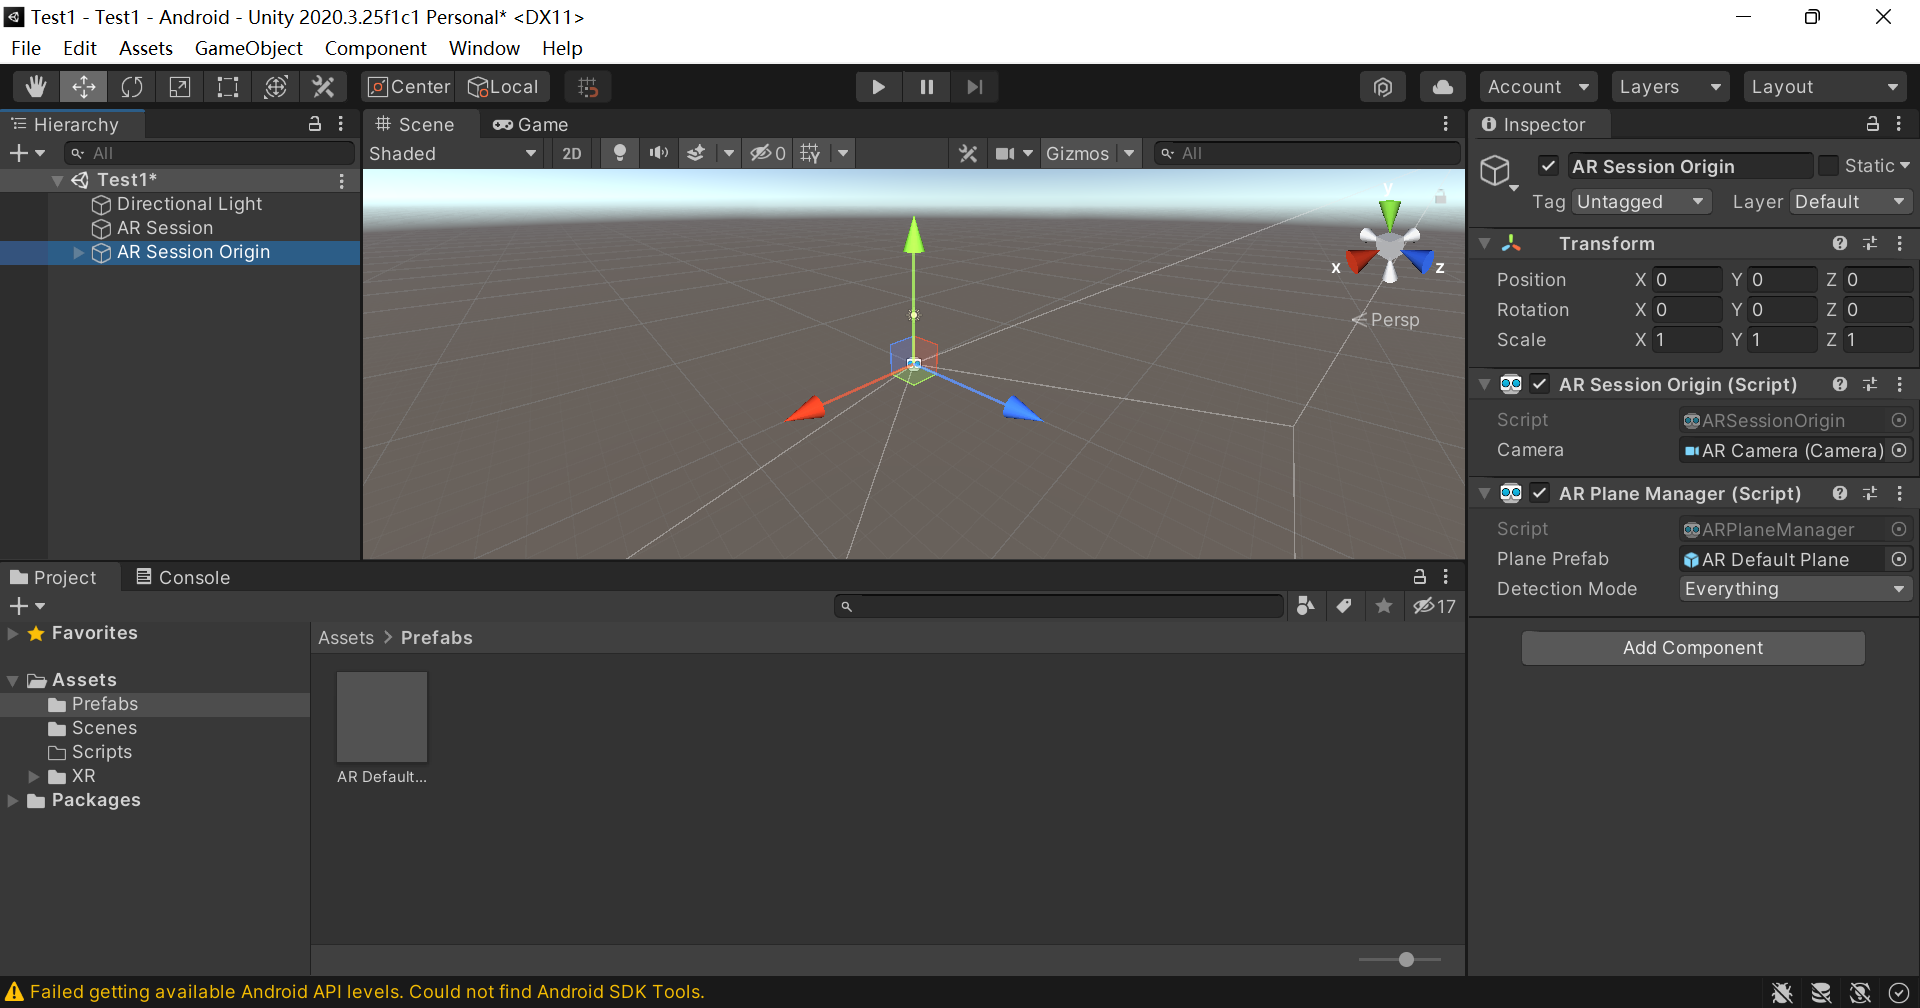This screenshot has width=1920, height=1008.
Task: Open the Layers dropdown
Action: coord(1670,87)
